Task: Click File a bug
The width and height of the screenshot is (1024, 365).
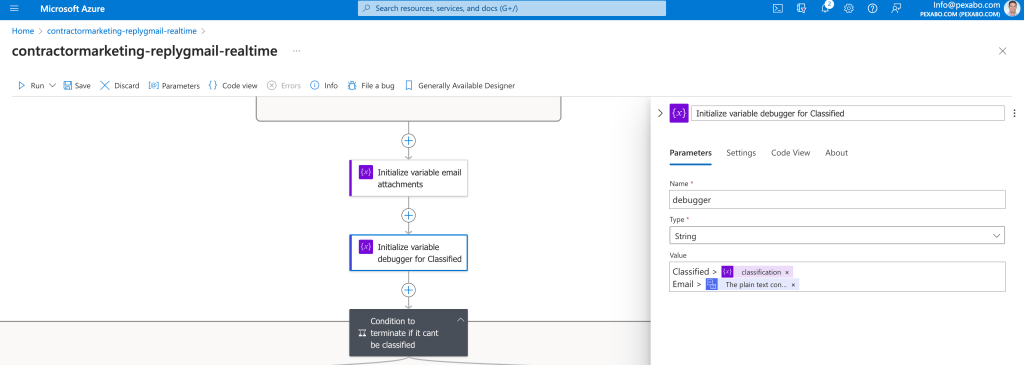Action: (371, 86)
